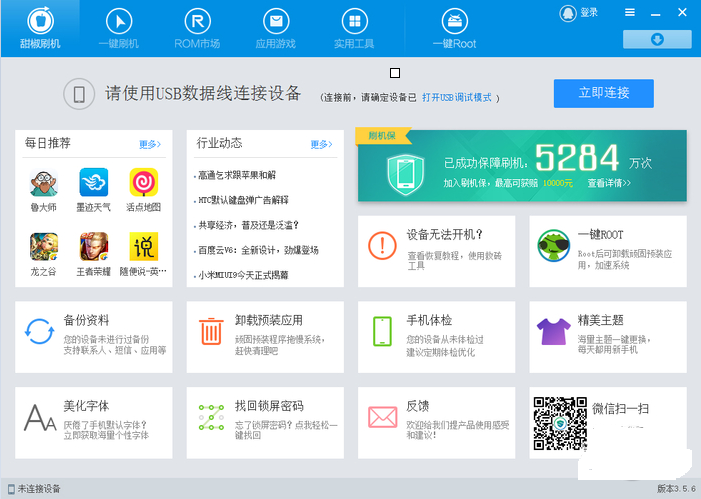The height and width of the screenshot is (499, 701).
Task: Open the download manager arrow button
Action: coord(657,39)
